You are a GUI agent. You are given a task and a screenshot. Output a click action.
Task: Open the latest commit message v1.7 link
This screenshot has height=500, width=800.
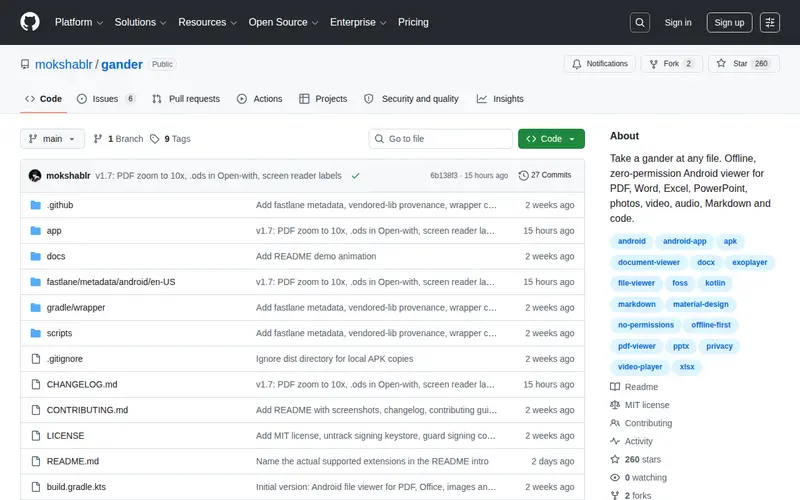click(218, 176)
